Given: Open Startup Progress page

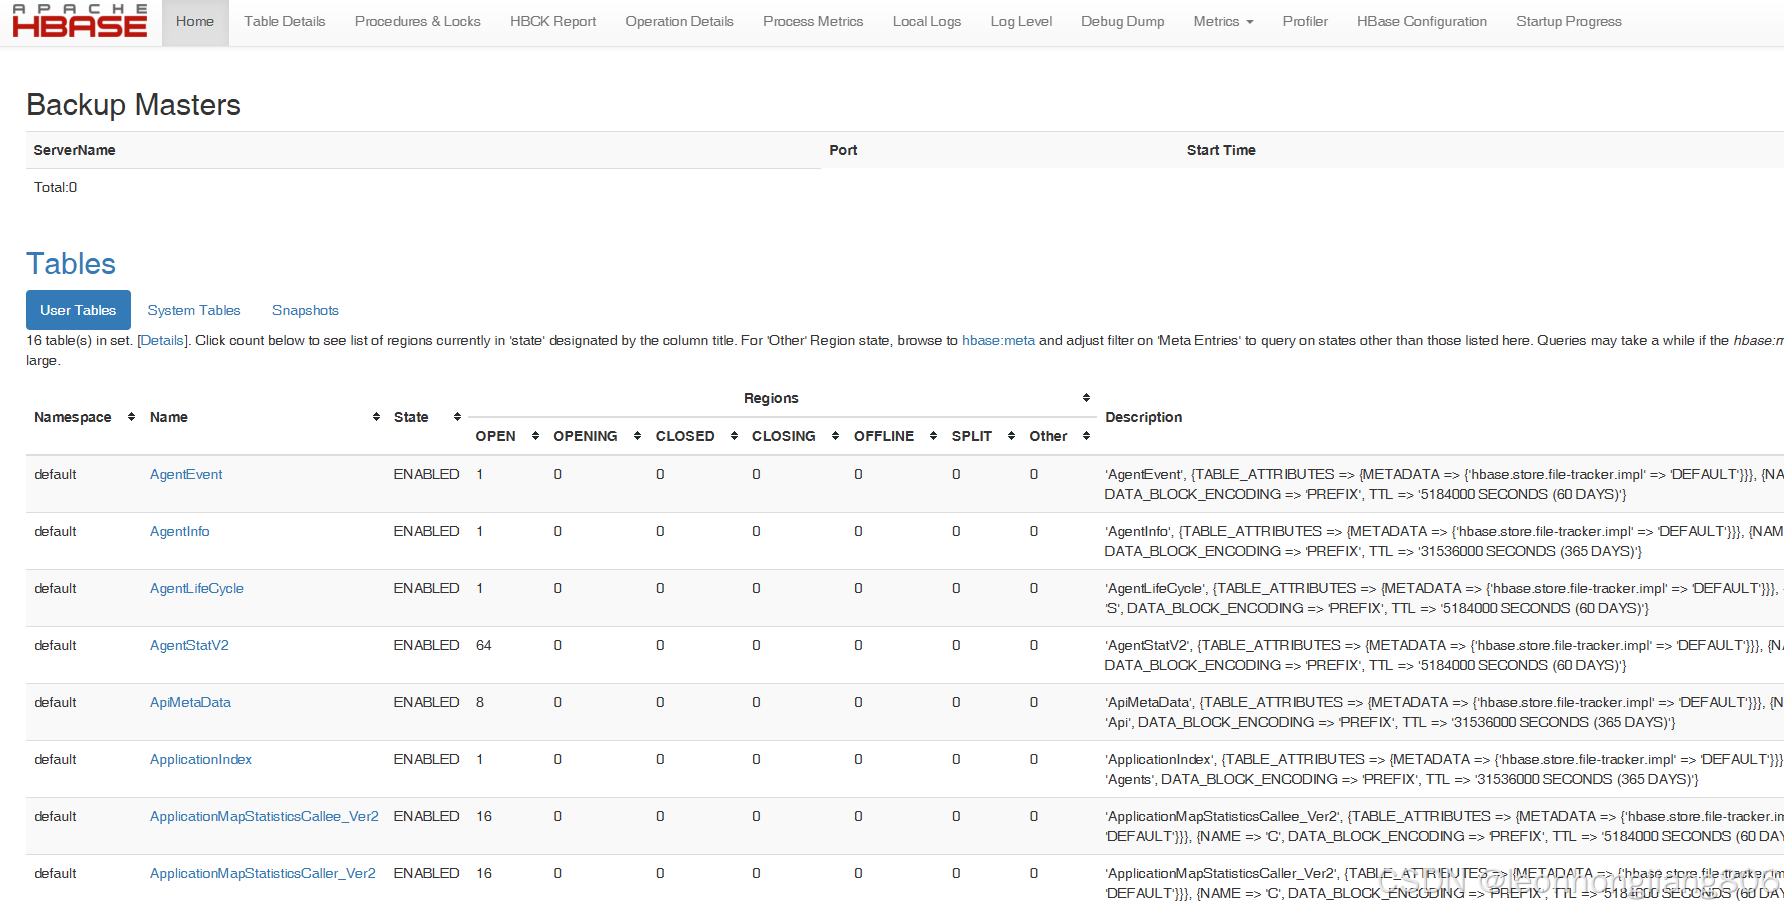Looking at the screenshot, I should point(1569,21).
